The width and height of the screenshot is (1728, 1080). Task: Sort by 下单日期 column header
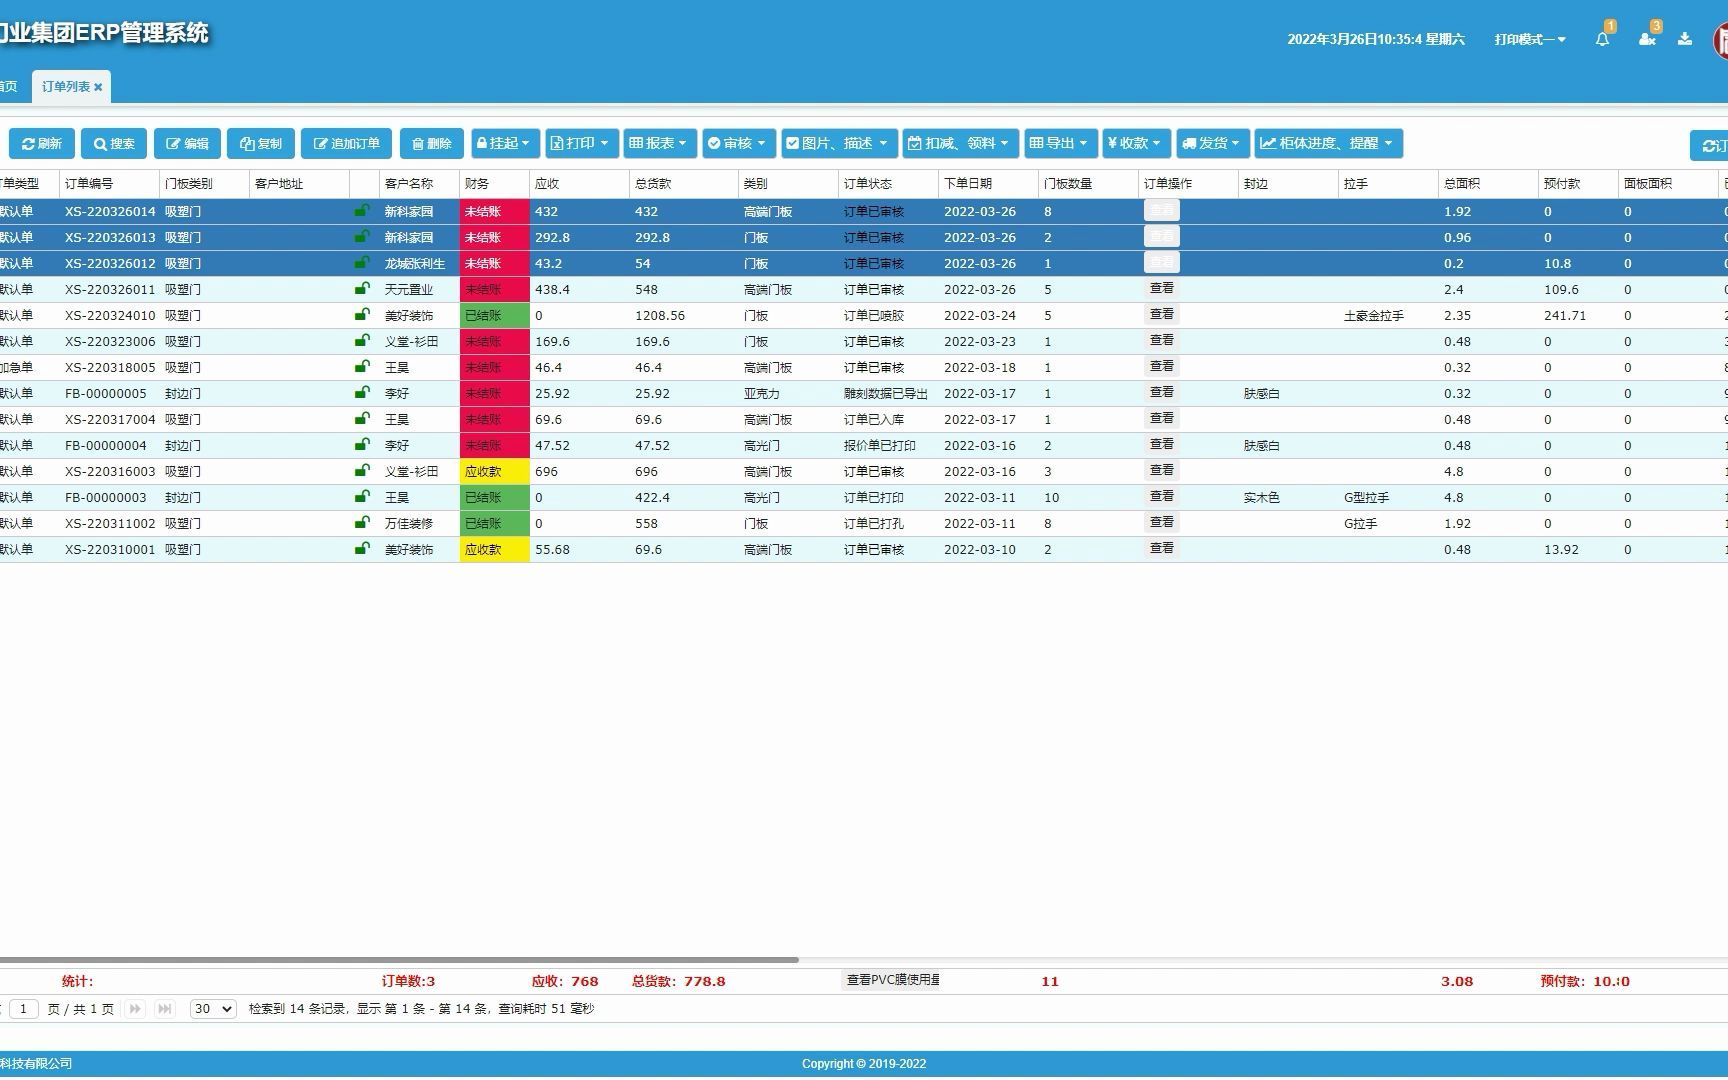click(x=988, y=184)
